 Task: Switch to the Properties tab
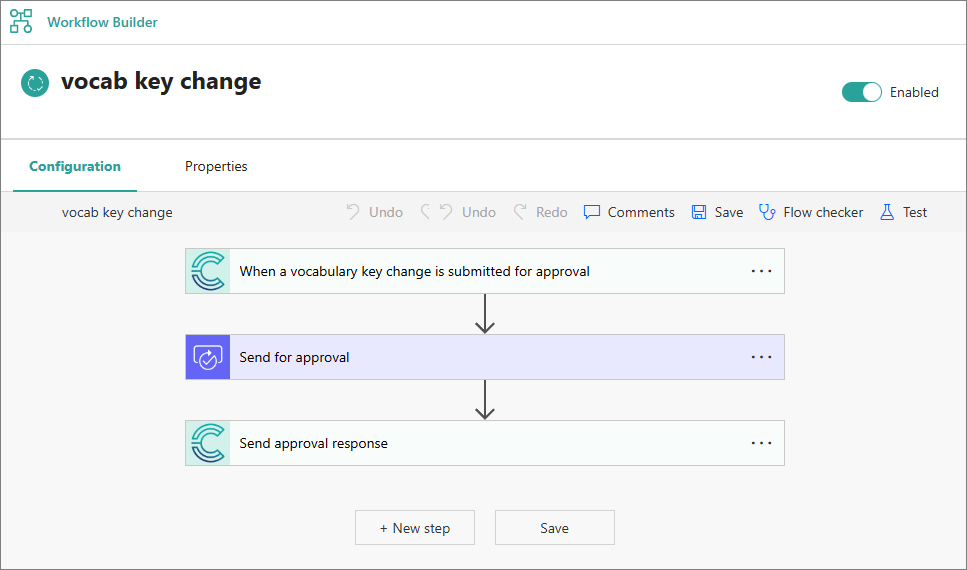216,167
